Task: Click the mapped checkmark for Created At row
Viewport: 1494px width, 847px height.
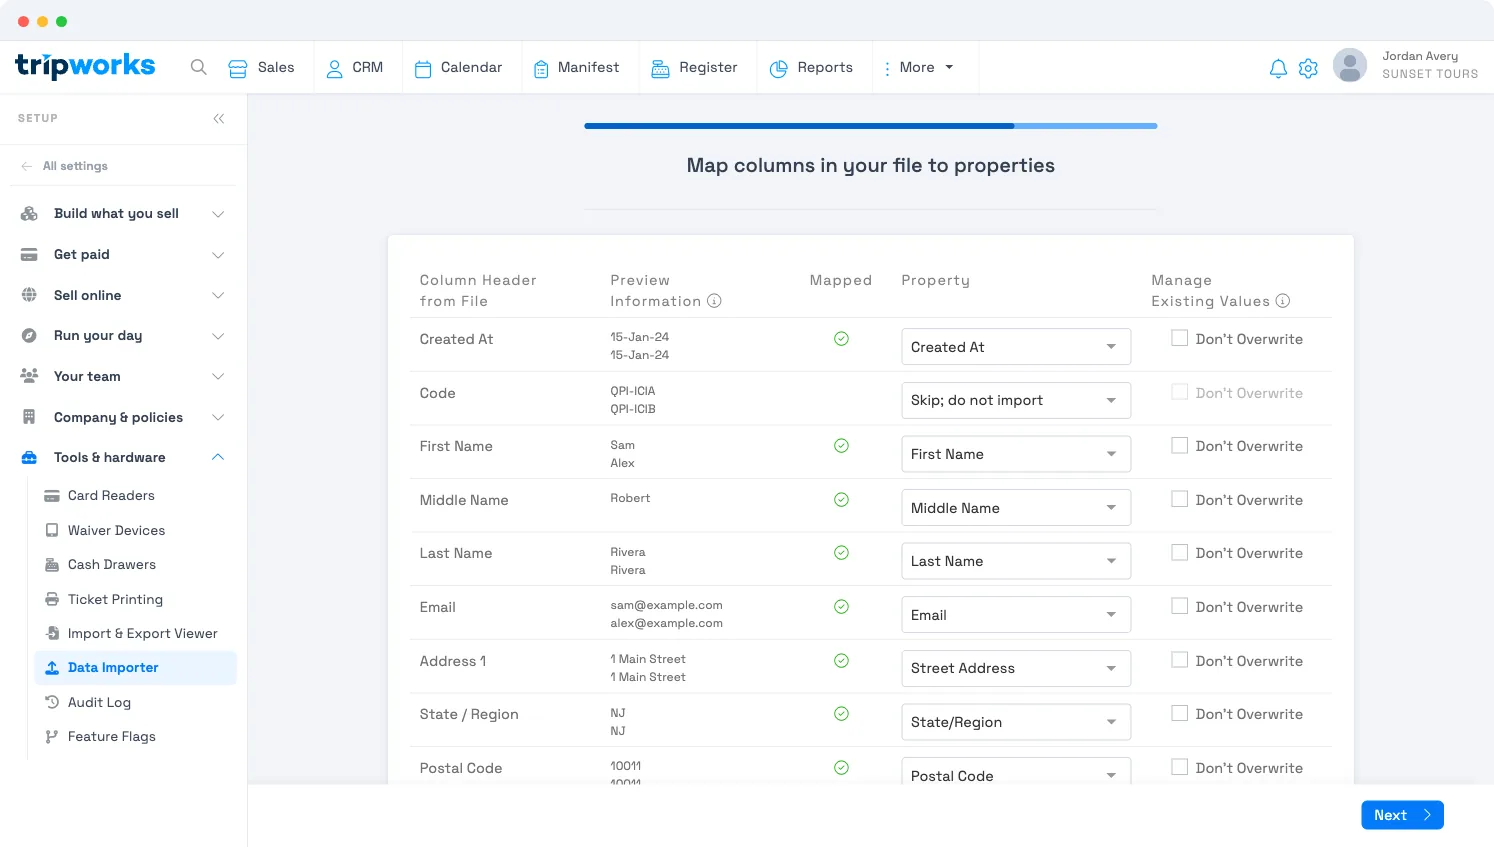Action: point(841,339)
